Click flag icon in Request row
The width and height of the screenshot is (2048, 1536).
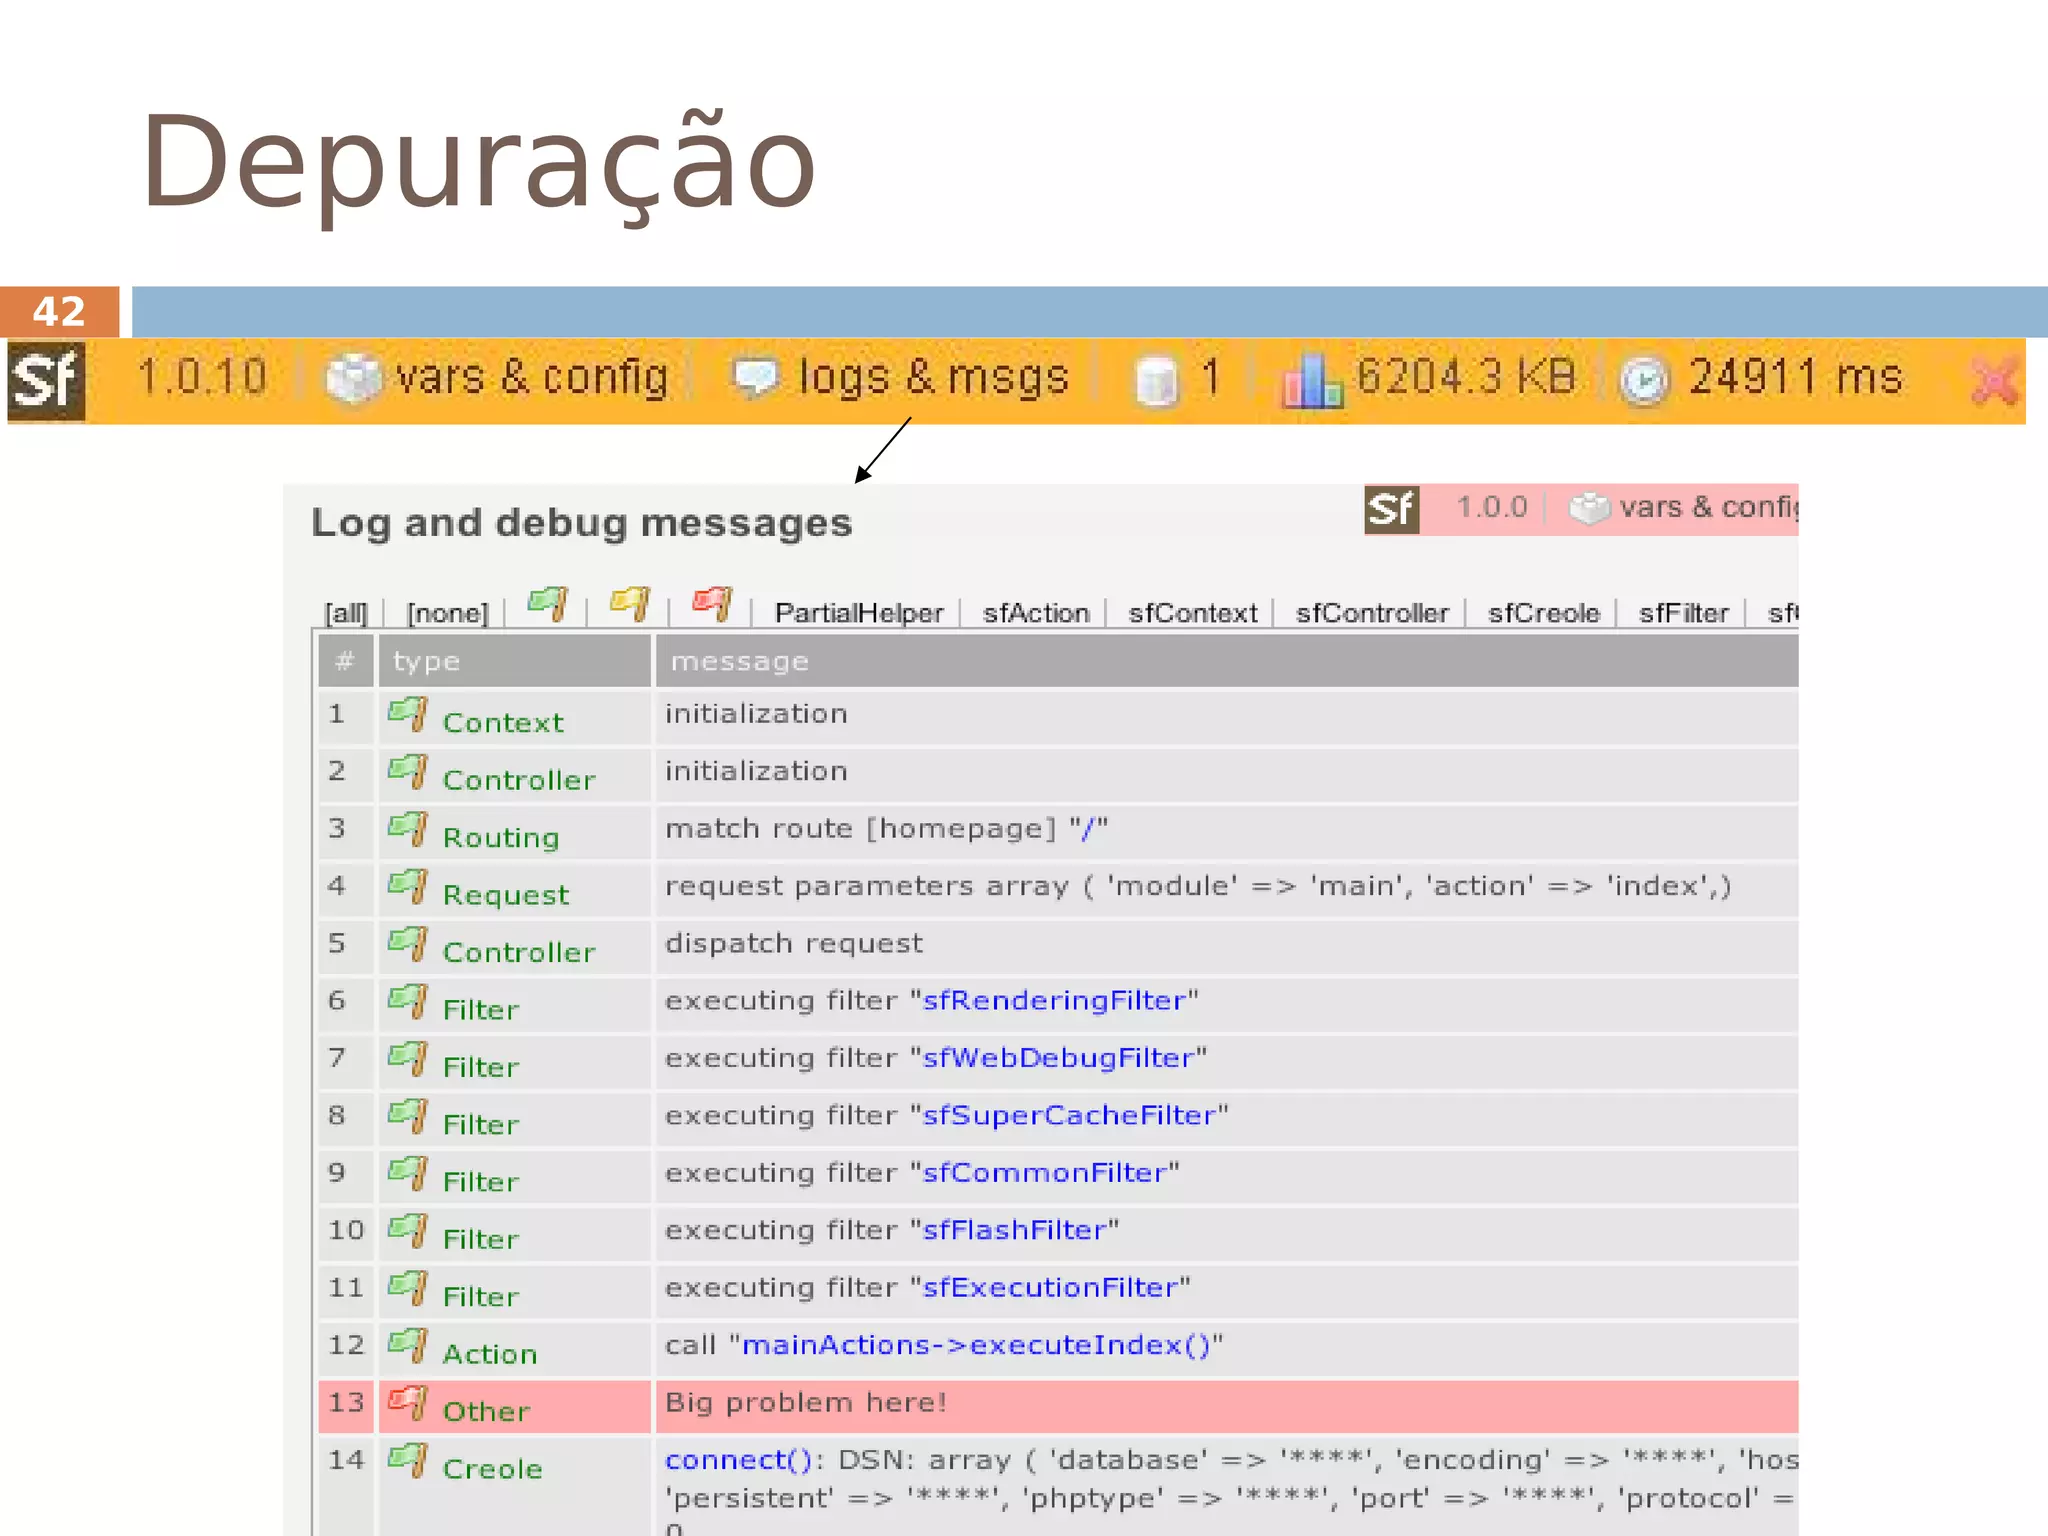[x=408, y=887]
